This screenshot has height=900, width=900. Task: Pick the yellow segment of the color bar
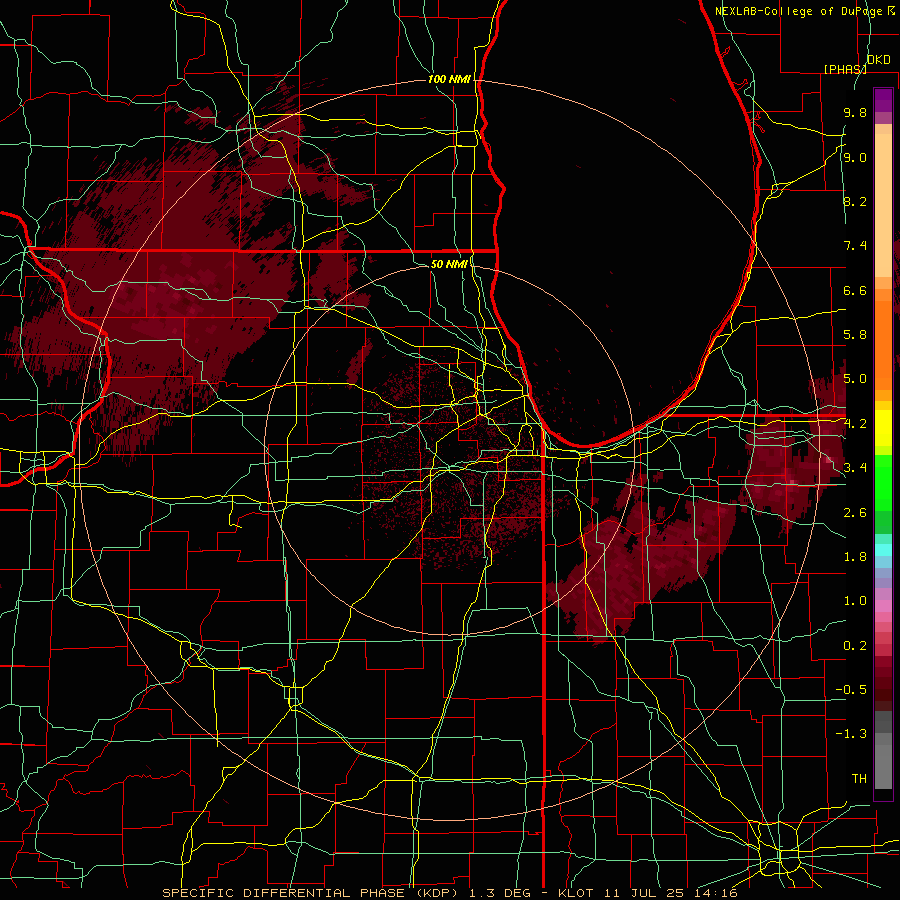coord(883,428)
